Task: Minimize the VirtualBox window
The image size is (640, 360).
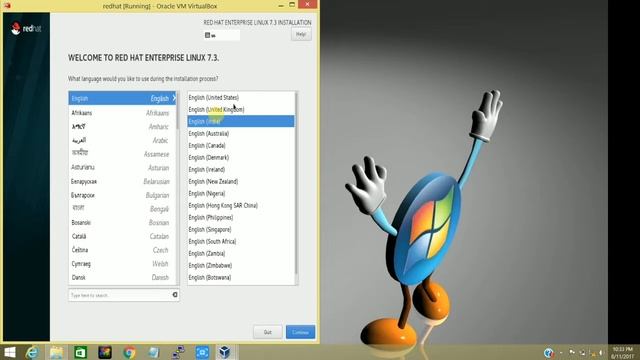Action: point(281,5)
